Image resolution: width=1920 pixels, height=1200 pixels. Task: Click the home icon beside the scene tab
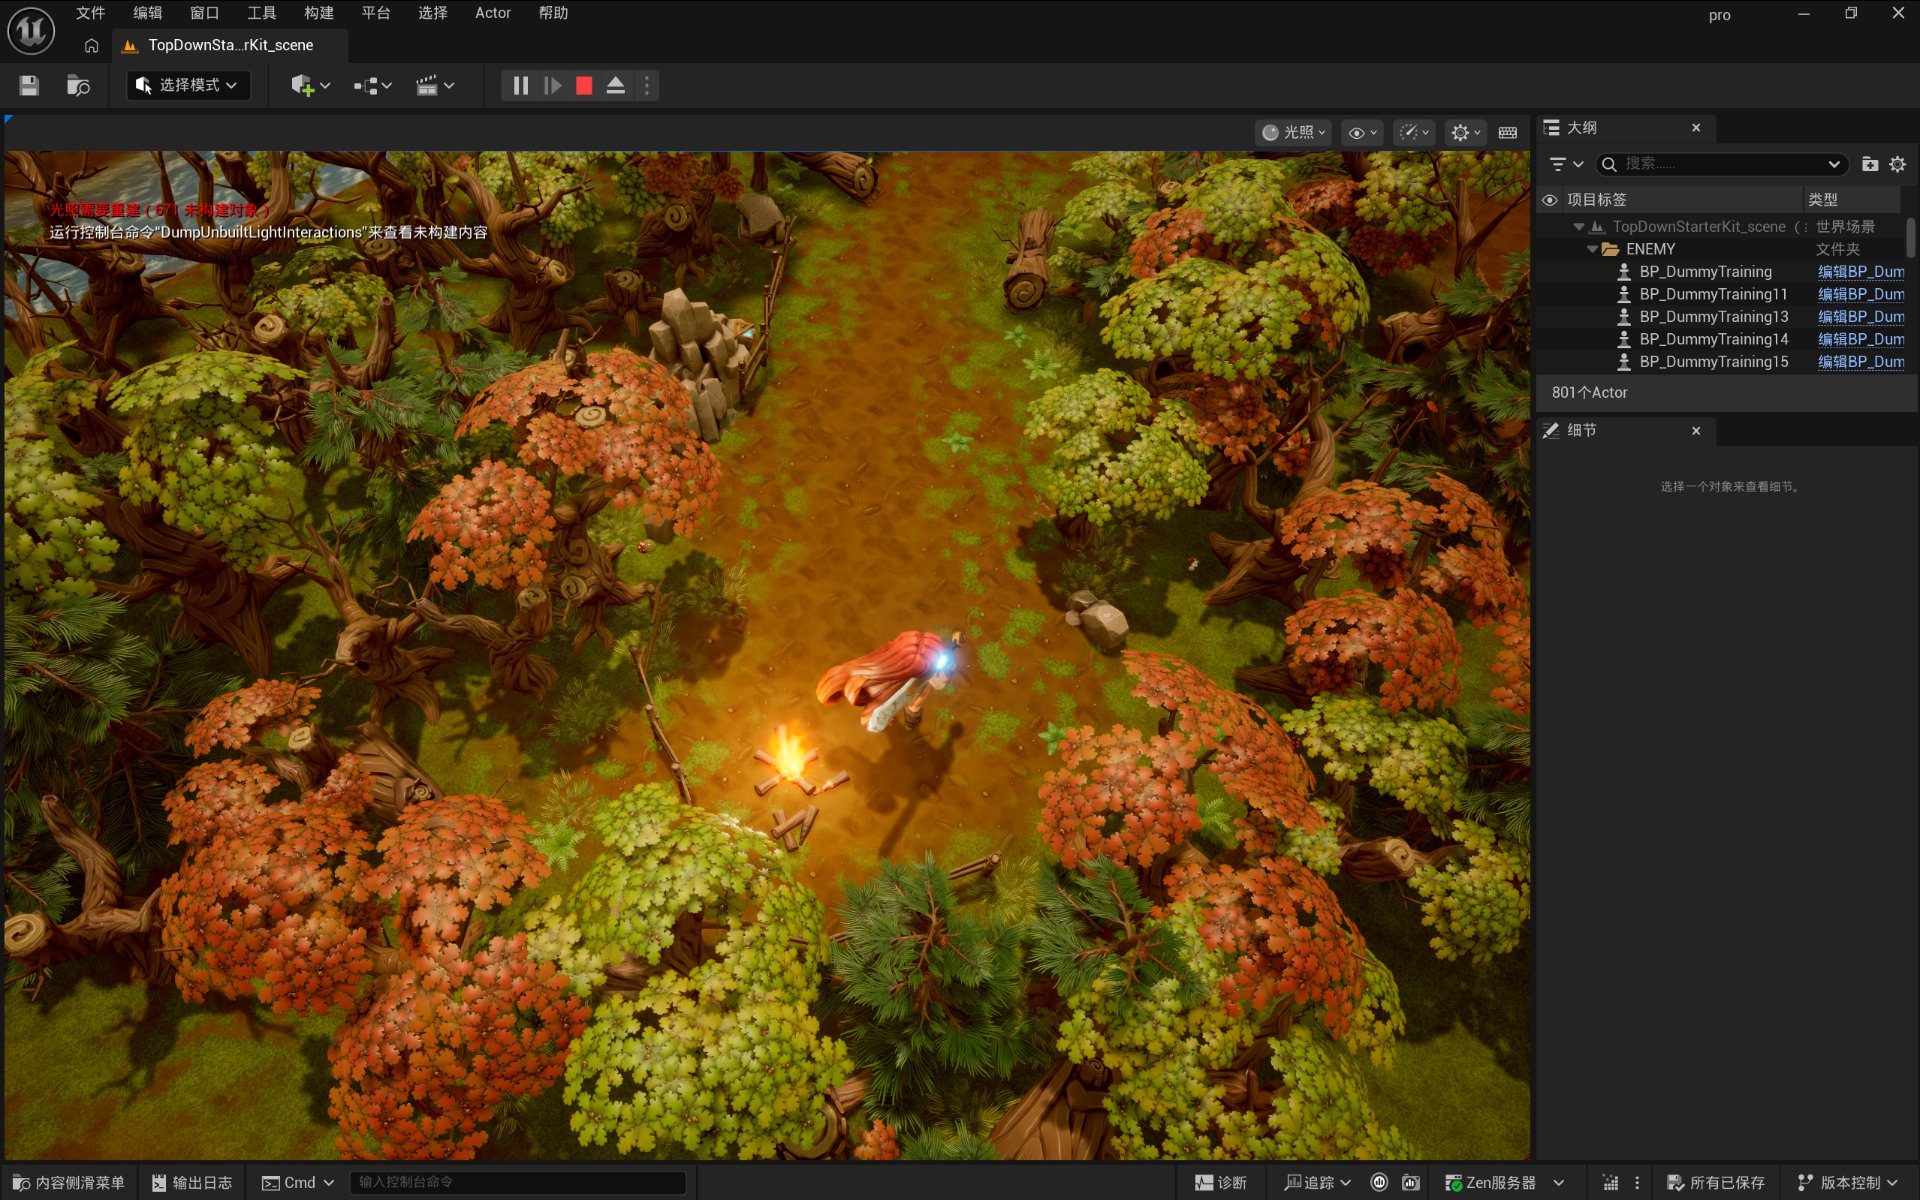tap(91, 45)
